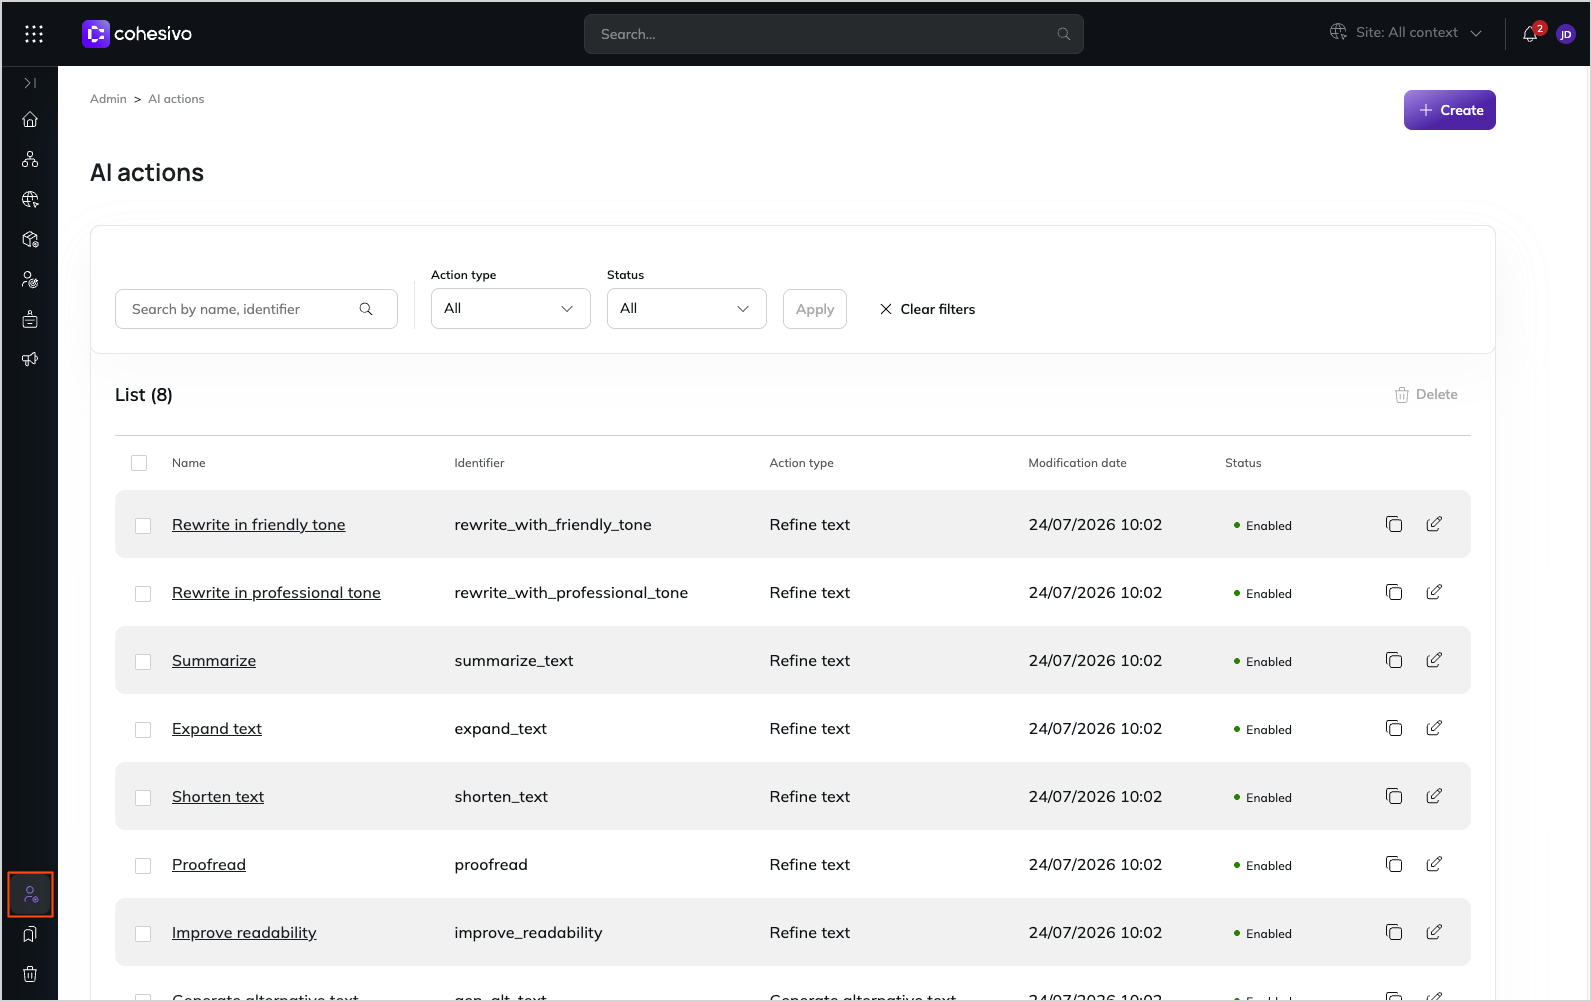Open the megaphone marketing section
Screen dimensions: 1592x1002
[30, 359]
